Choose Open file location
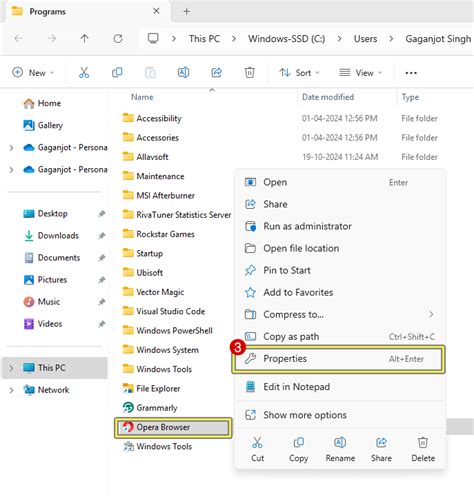The width and height of the screenshot is (474, 501). pos(340,248)
